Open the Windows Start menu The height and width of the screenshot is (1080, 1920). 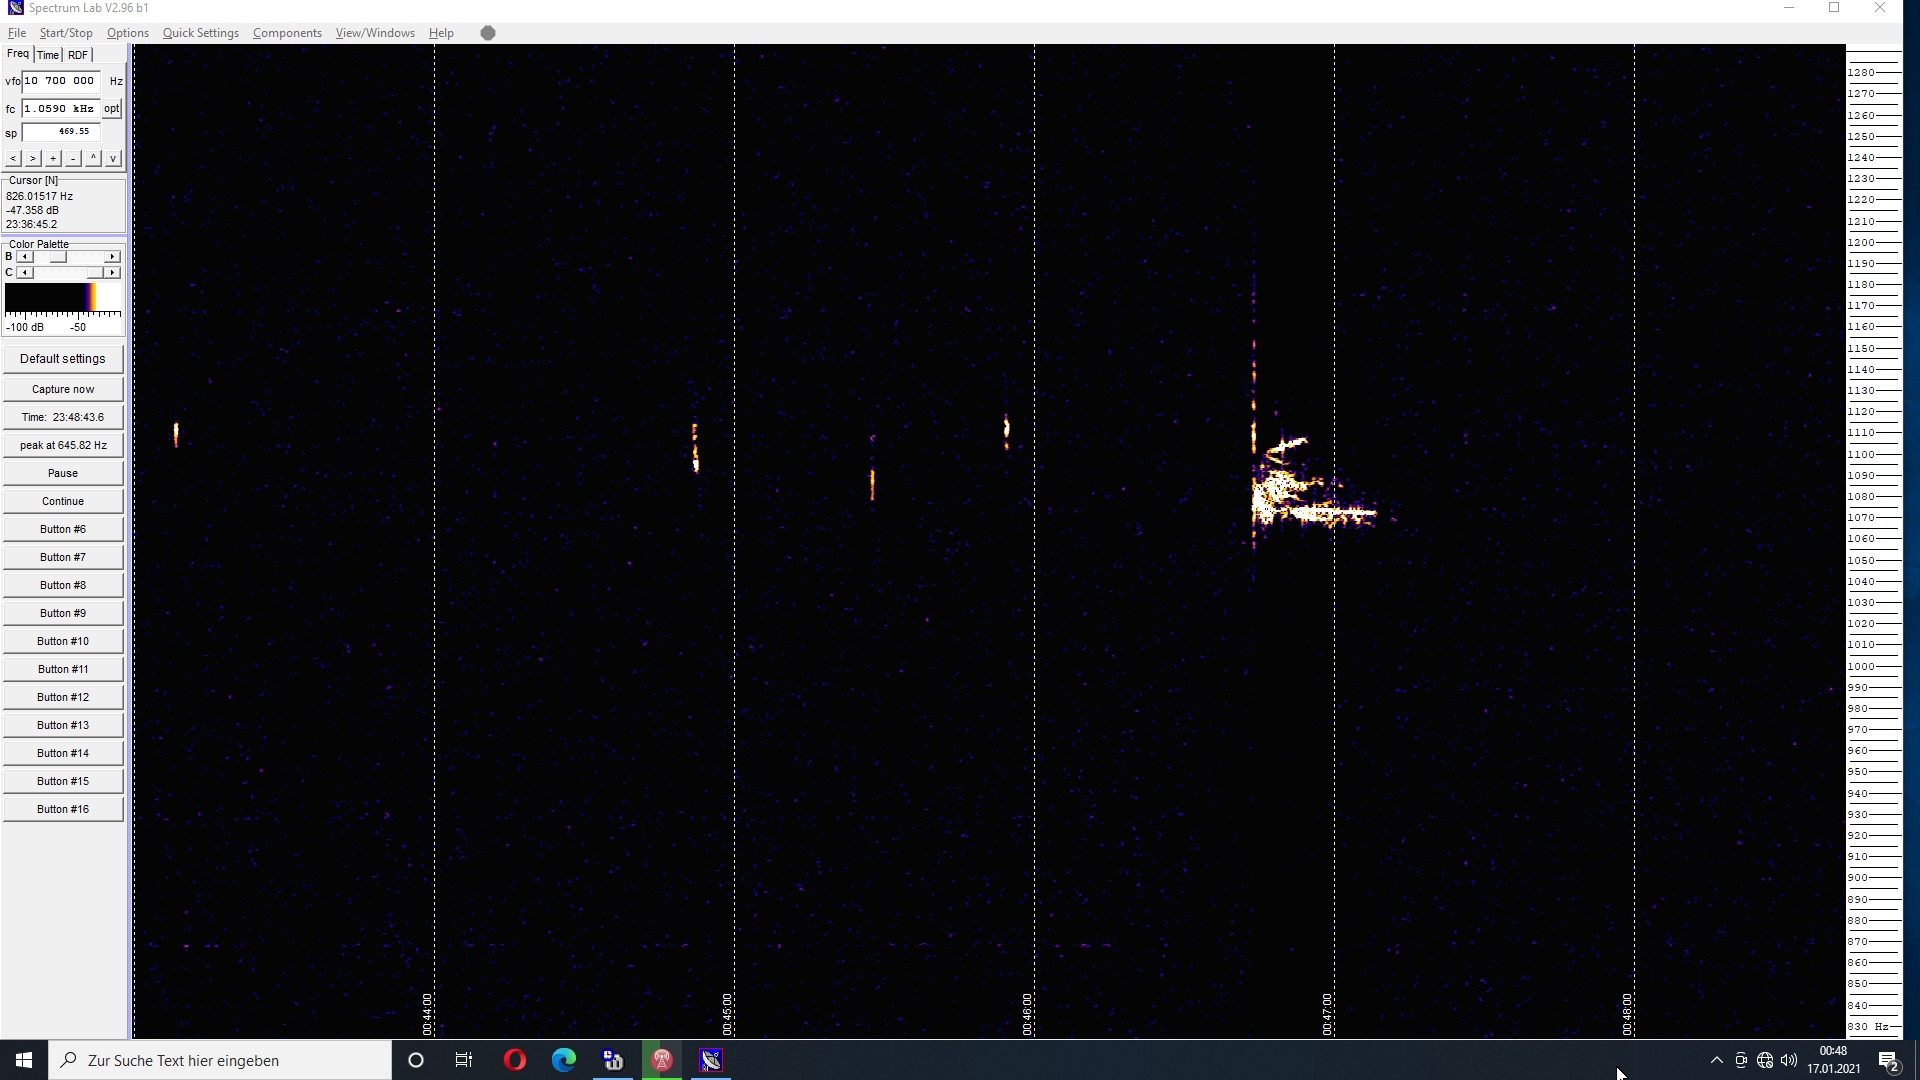coord(24,1060)
